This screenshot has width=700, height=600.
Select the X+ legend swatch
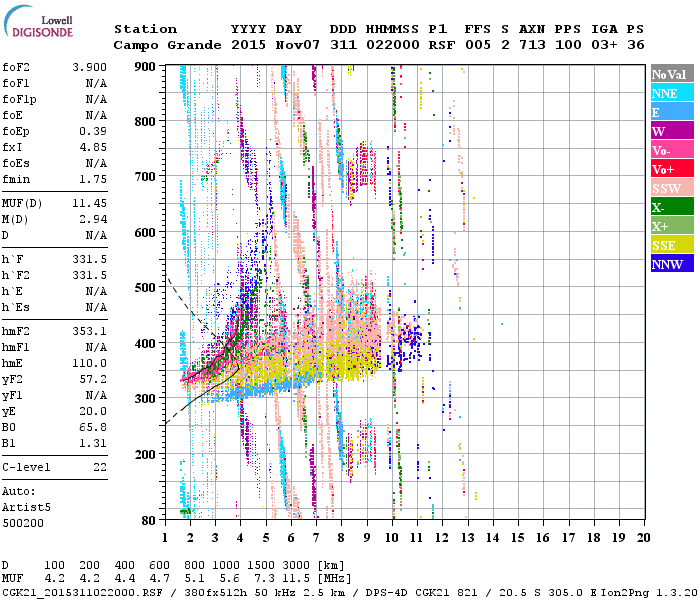coord(672,226)
